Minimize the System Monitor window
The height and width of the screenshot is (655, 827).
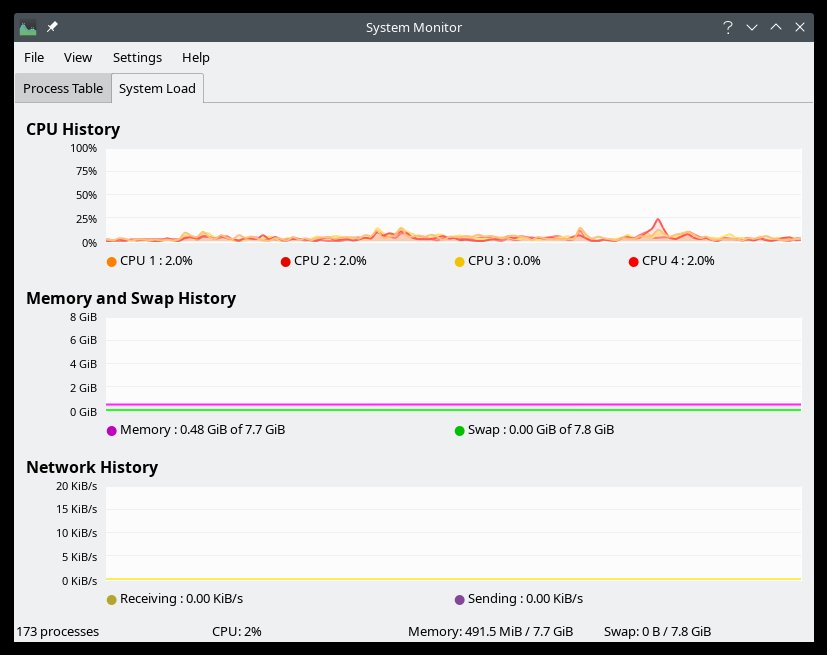click(x=752, y=27)
